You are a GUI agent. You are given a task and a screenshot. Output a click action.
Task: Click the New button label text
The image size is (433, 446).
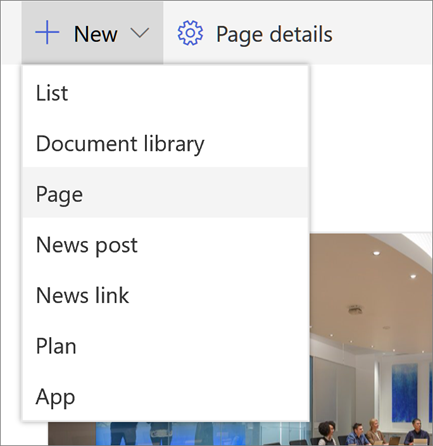96,34
